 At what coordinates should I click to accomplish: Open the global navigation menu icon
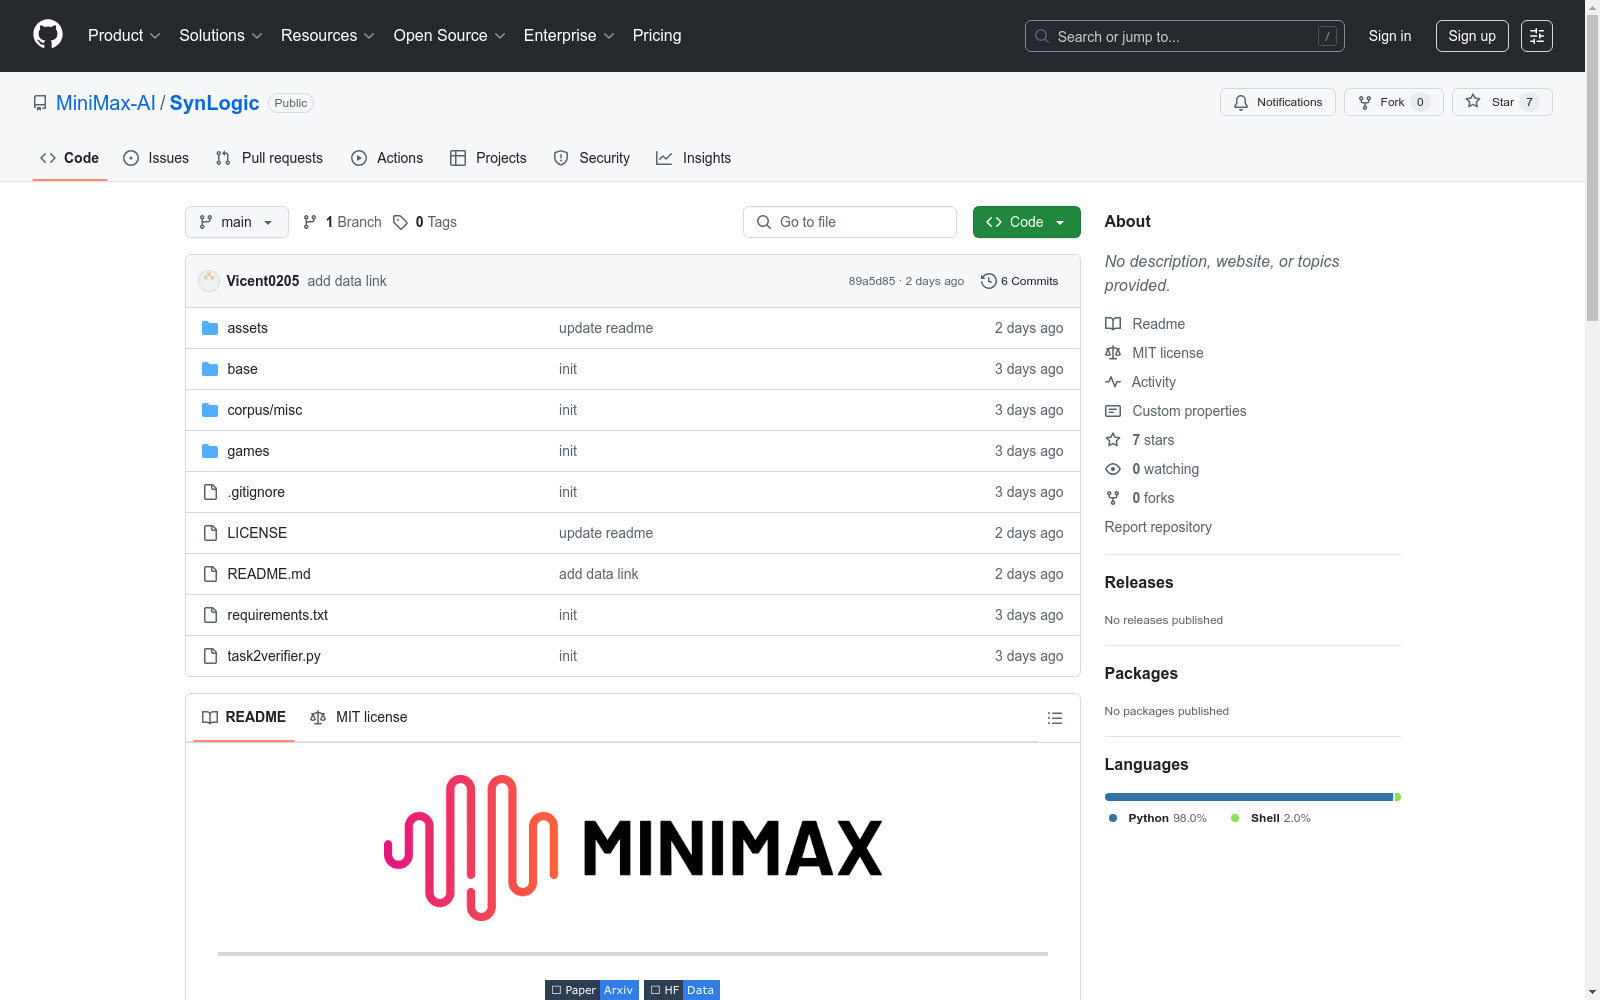click(x=1537, y=36)
